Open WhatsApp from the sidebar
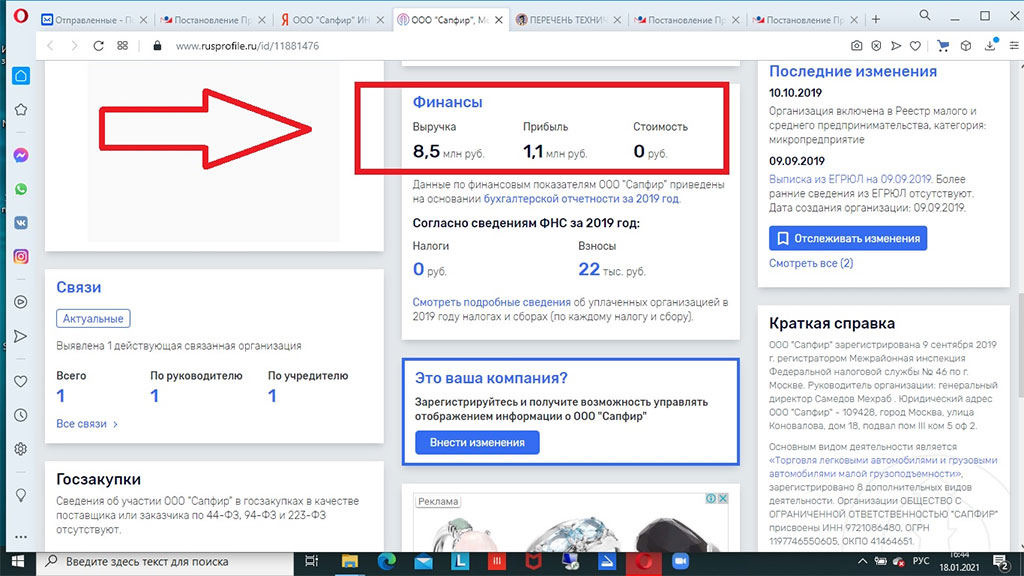Viewport: 1024px width, 576px height. 20,189
